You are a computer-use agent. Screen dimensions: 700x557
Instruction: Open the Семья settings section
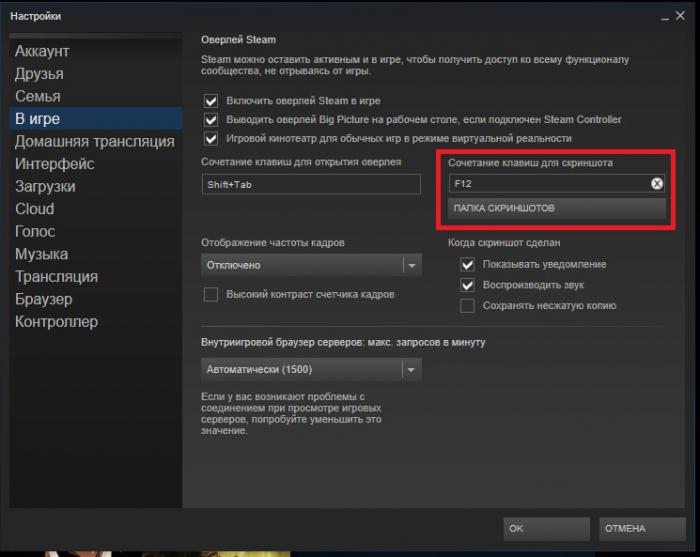[x=96, y=96]
